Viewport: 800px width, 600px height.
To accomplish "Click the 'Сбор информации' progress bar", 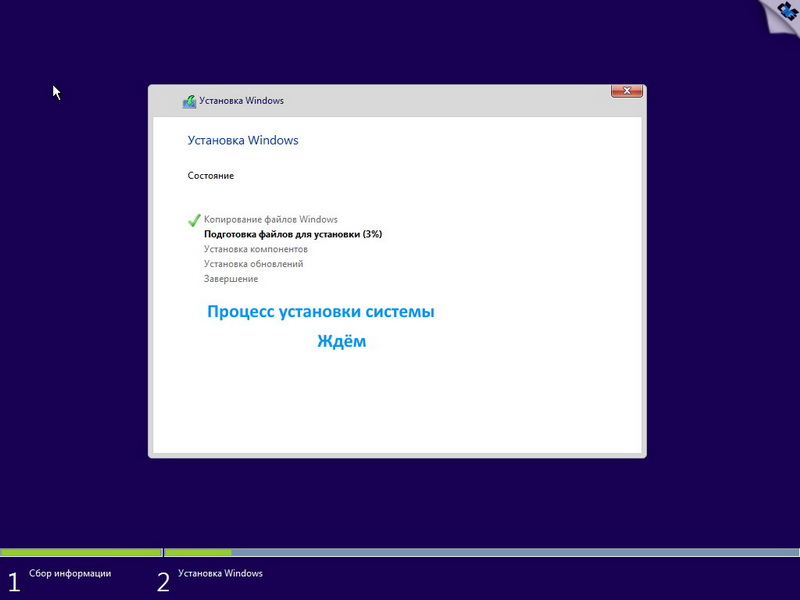I will pos(81,552).
